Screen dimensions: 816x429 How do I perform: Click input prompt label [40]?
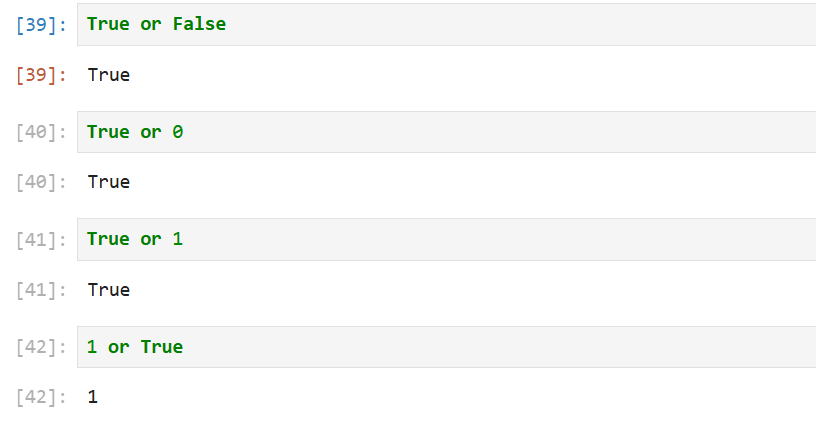[41, 132]
